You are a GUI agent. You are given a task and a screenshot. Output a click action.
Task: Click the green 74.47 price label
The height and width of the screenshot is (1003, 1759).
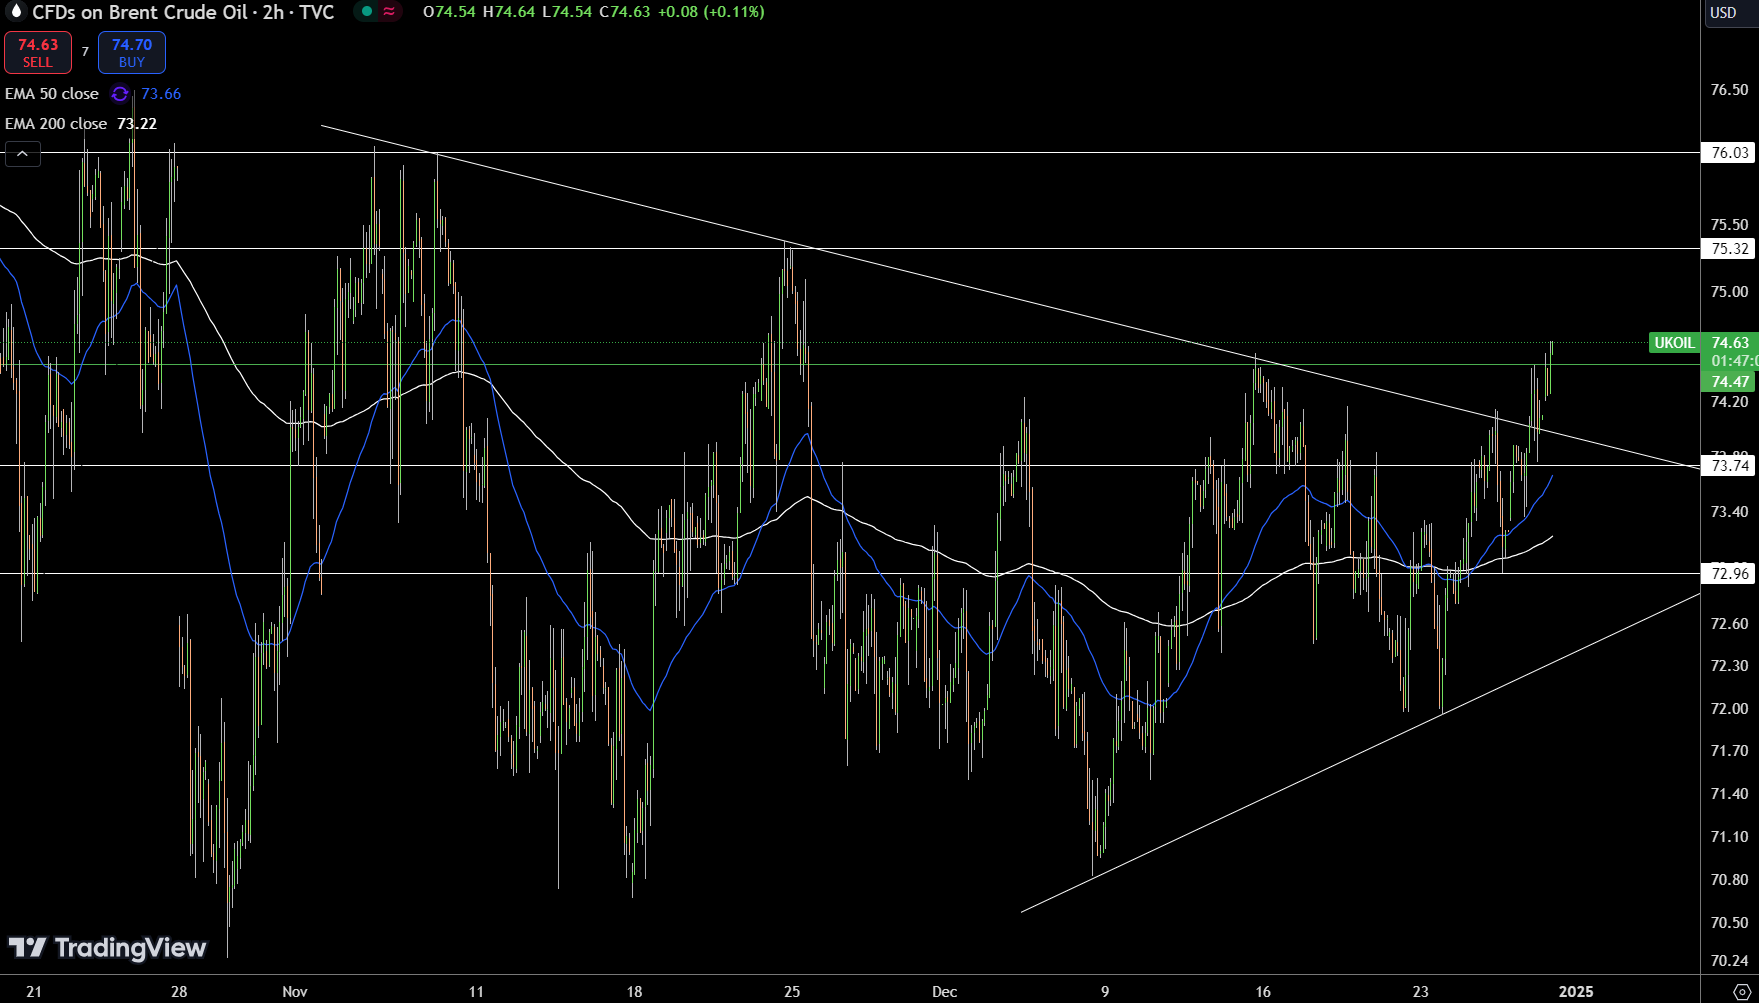pyautogui.click(x=1729, y=382)
